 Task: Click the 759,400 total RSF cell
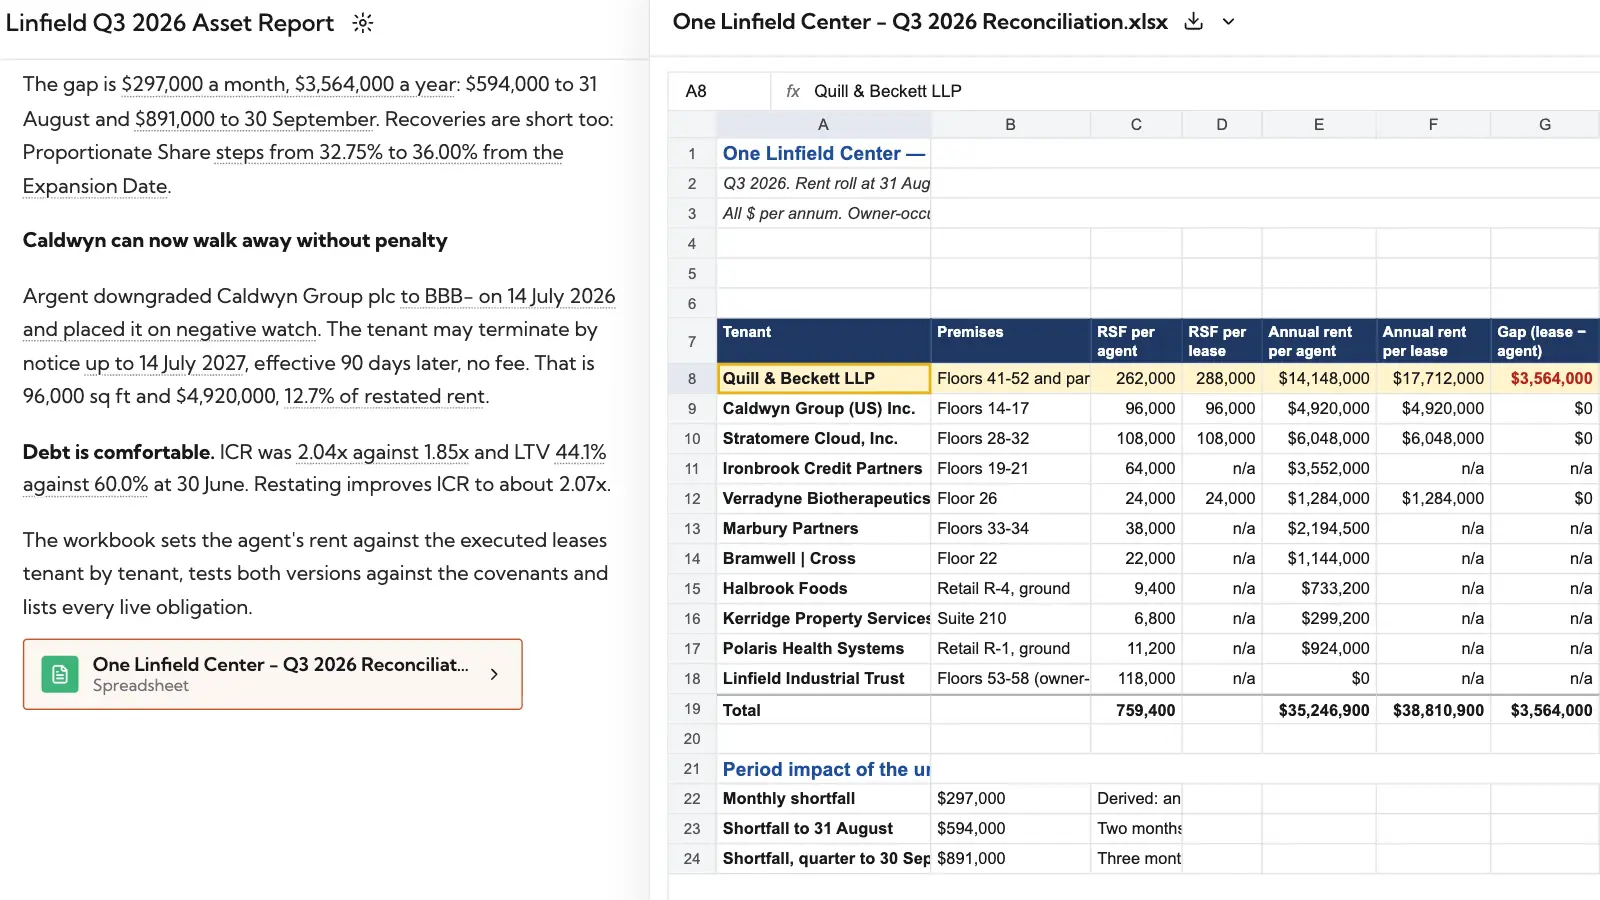(x=1136, y=710)
